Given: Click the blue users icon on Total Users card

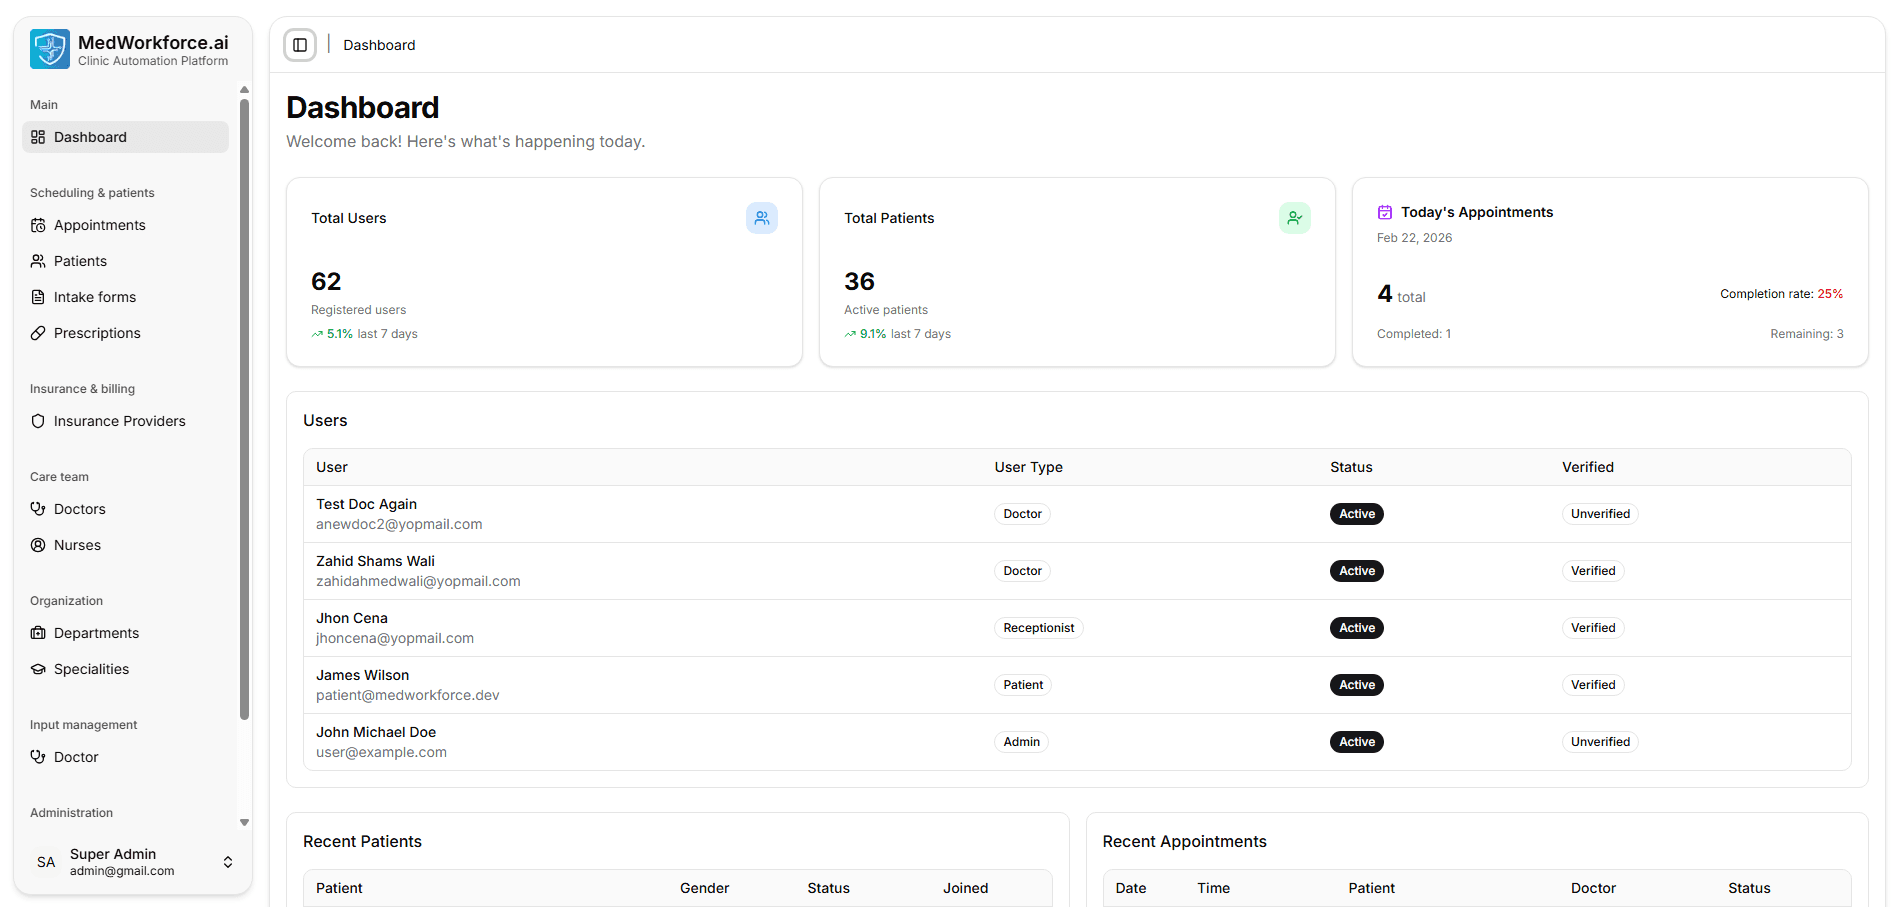Looking at the screenshot, I should pos(762,217).
